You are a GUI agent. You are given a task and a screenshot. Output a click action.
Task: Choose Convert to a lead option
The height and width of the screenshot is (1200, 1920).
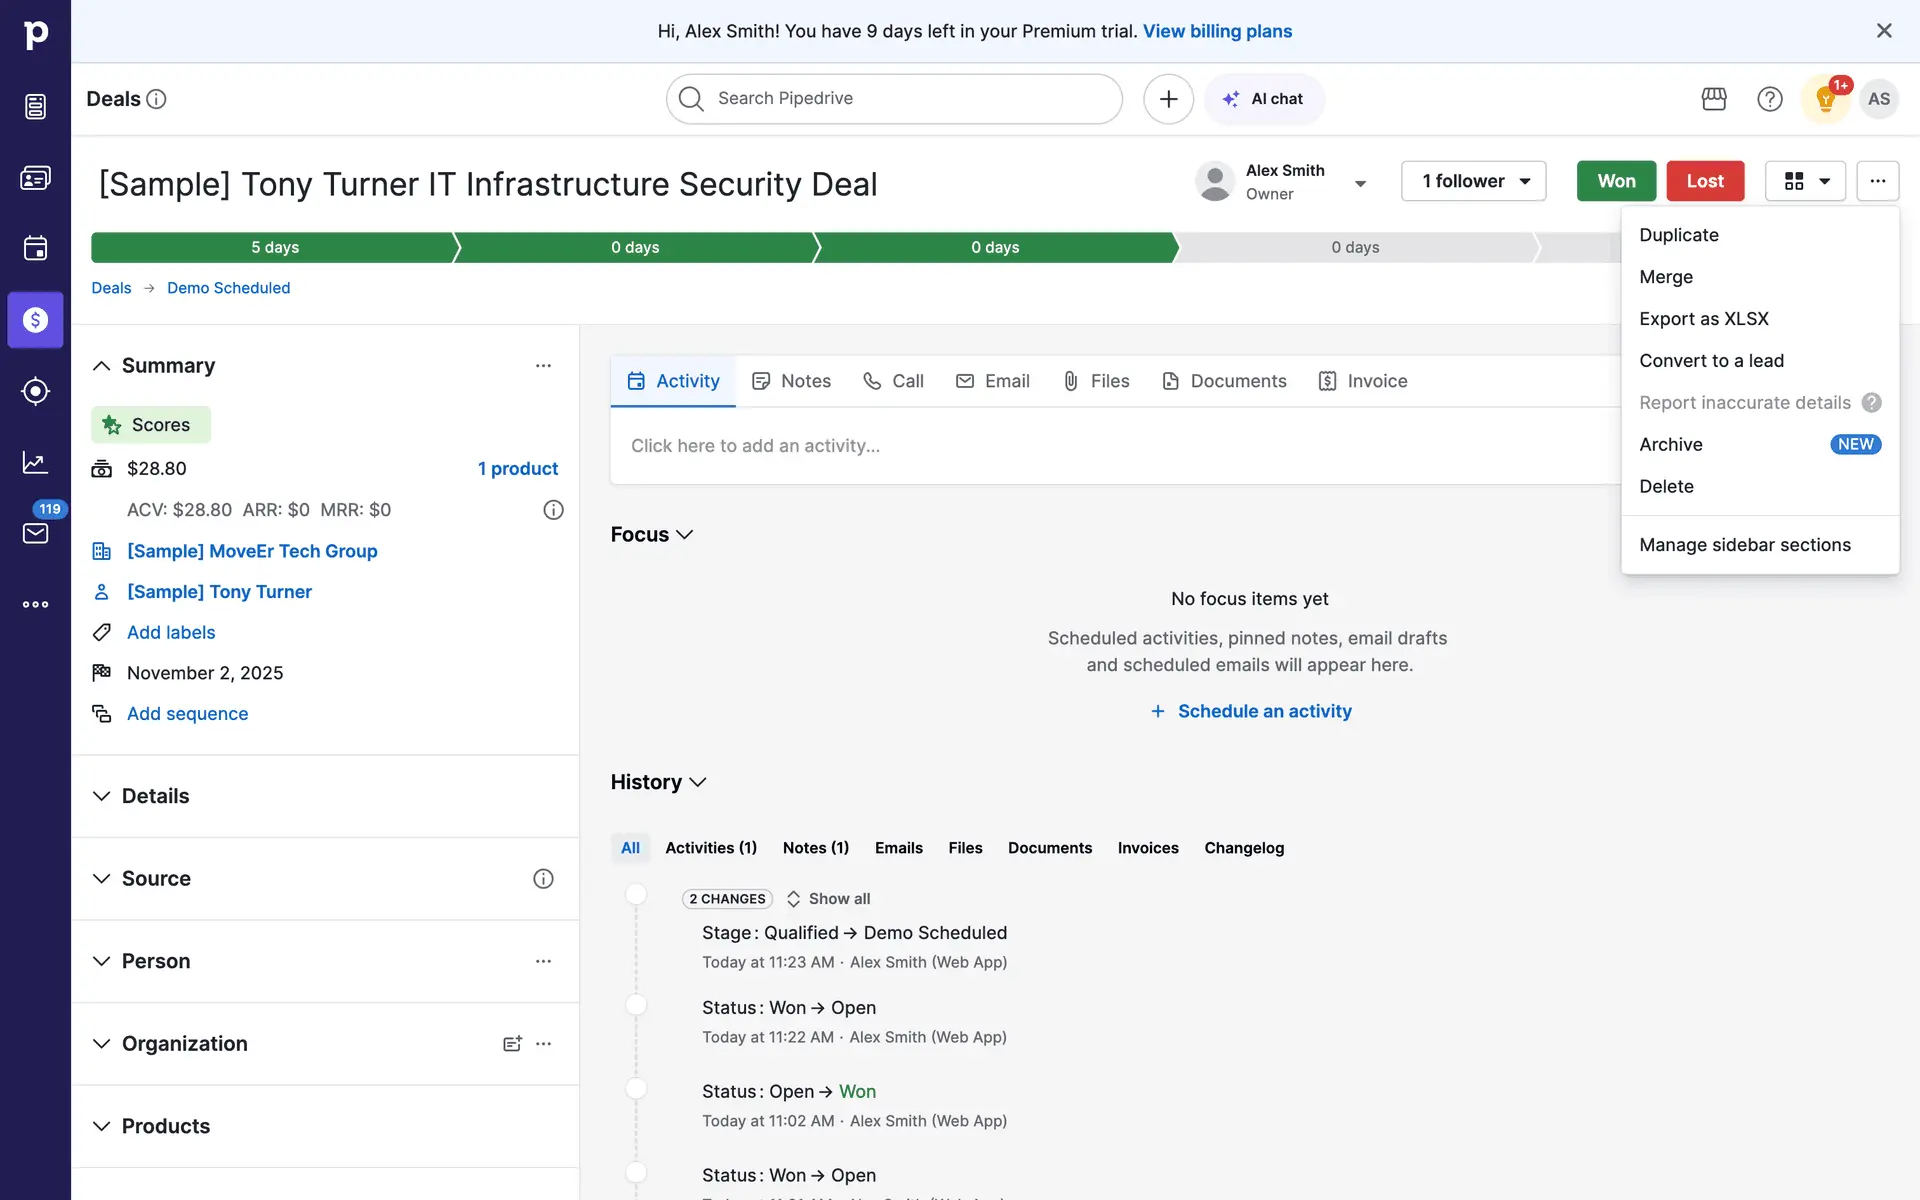coord(1711,361)
